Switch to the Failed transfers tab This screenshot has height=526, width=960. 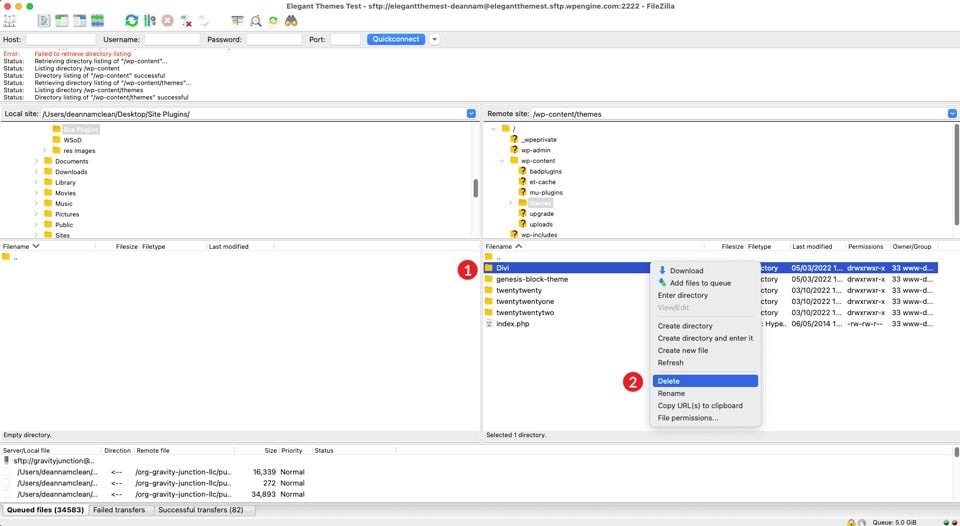117,510
